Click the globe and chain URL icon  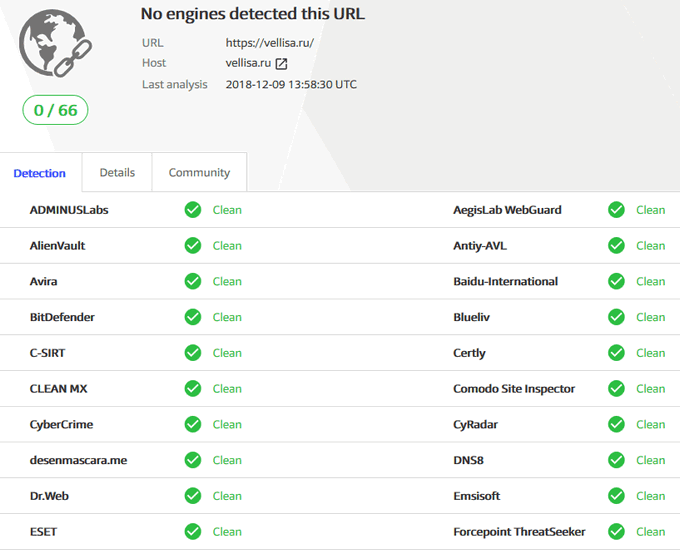[56, 43]
